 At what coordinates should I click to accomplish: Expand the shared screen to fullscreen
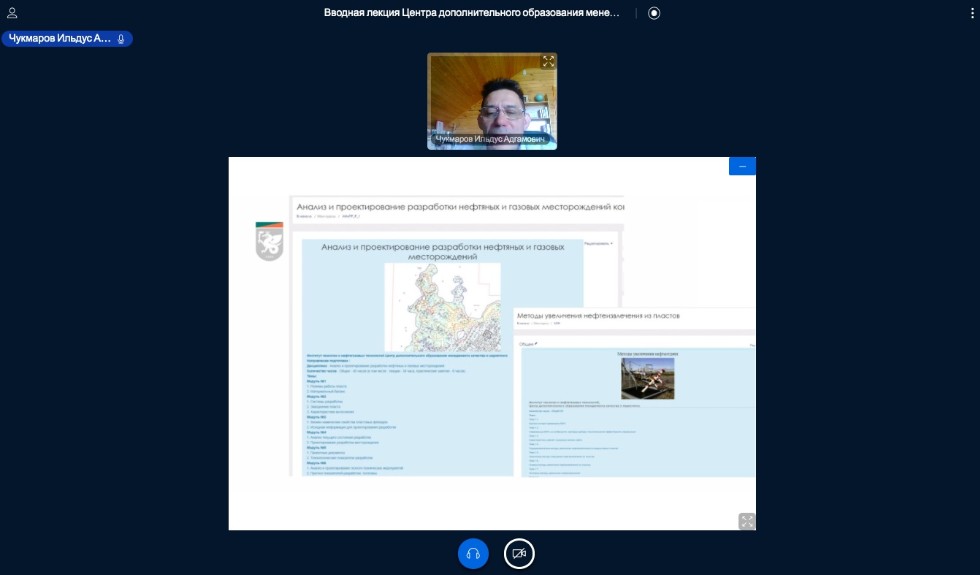click(746, 521)
